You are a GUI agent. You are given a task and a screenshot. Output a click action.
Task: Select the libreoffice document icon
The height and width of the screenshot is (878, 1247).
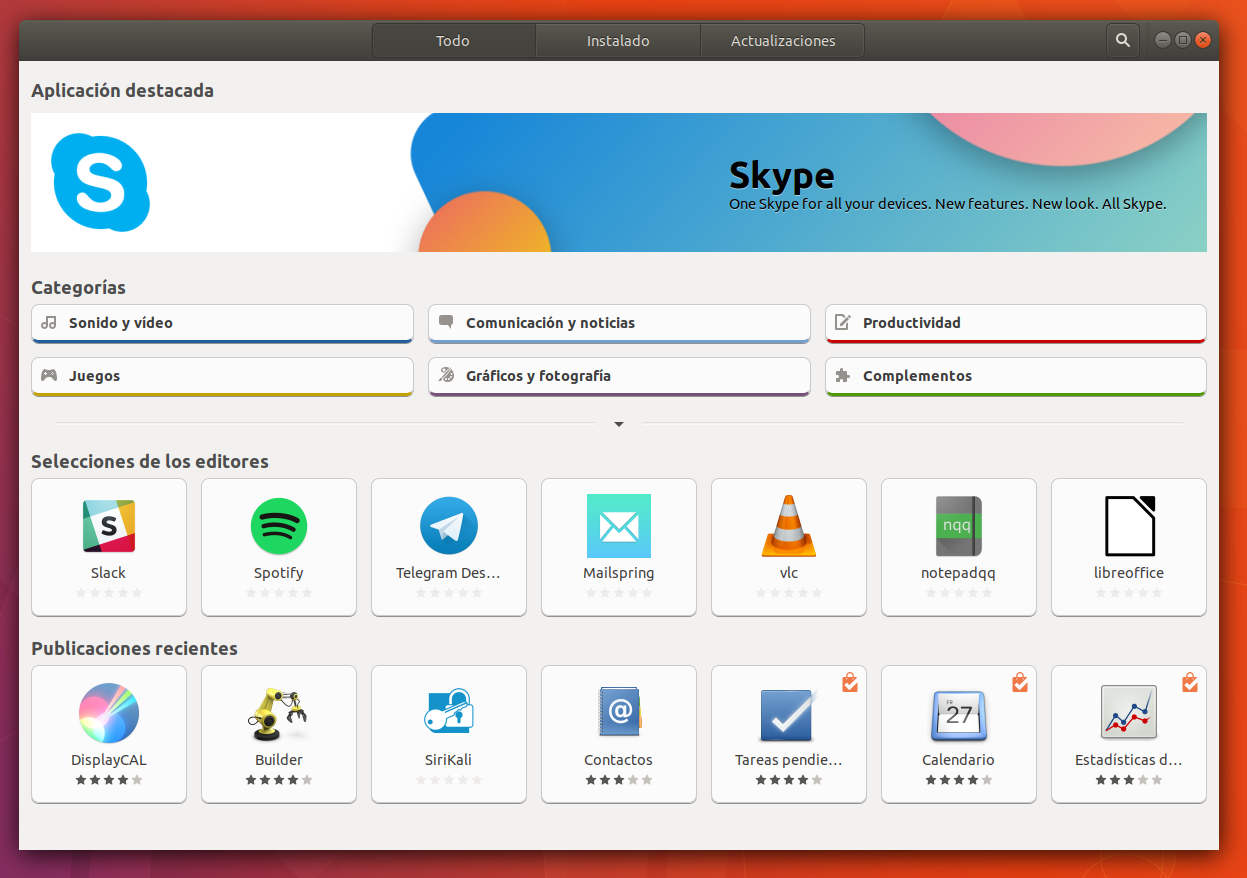tap(1129, 526)
